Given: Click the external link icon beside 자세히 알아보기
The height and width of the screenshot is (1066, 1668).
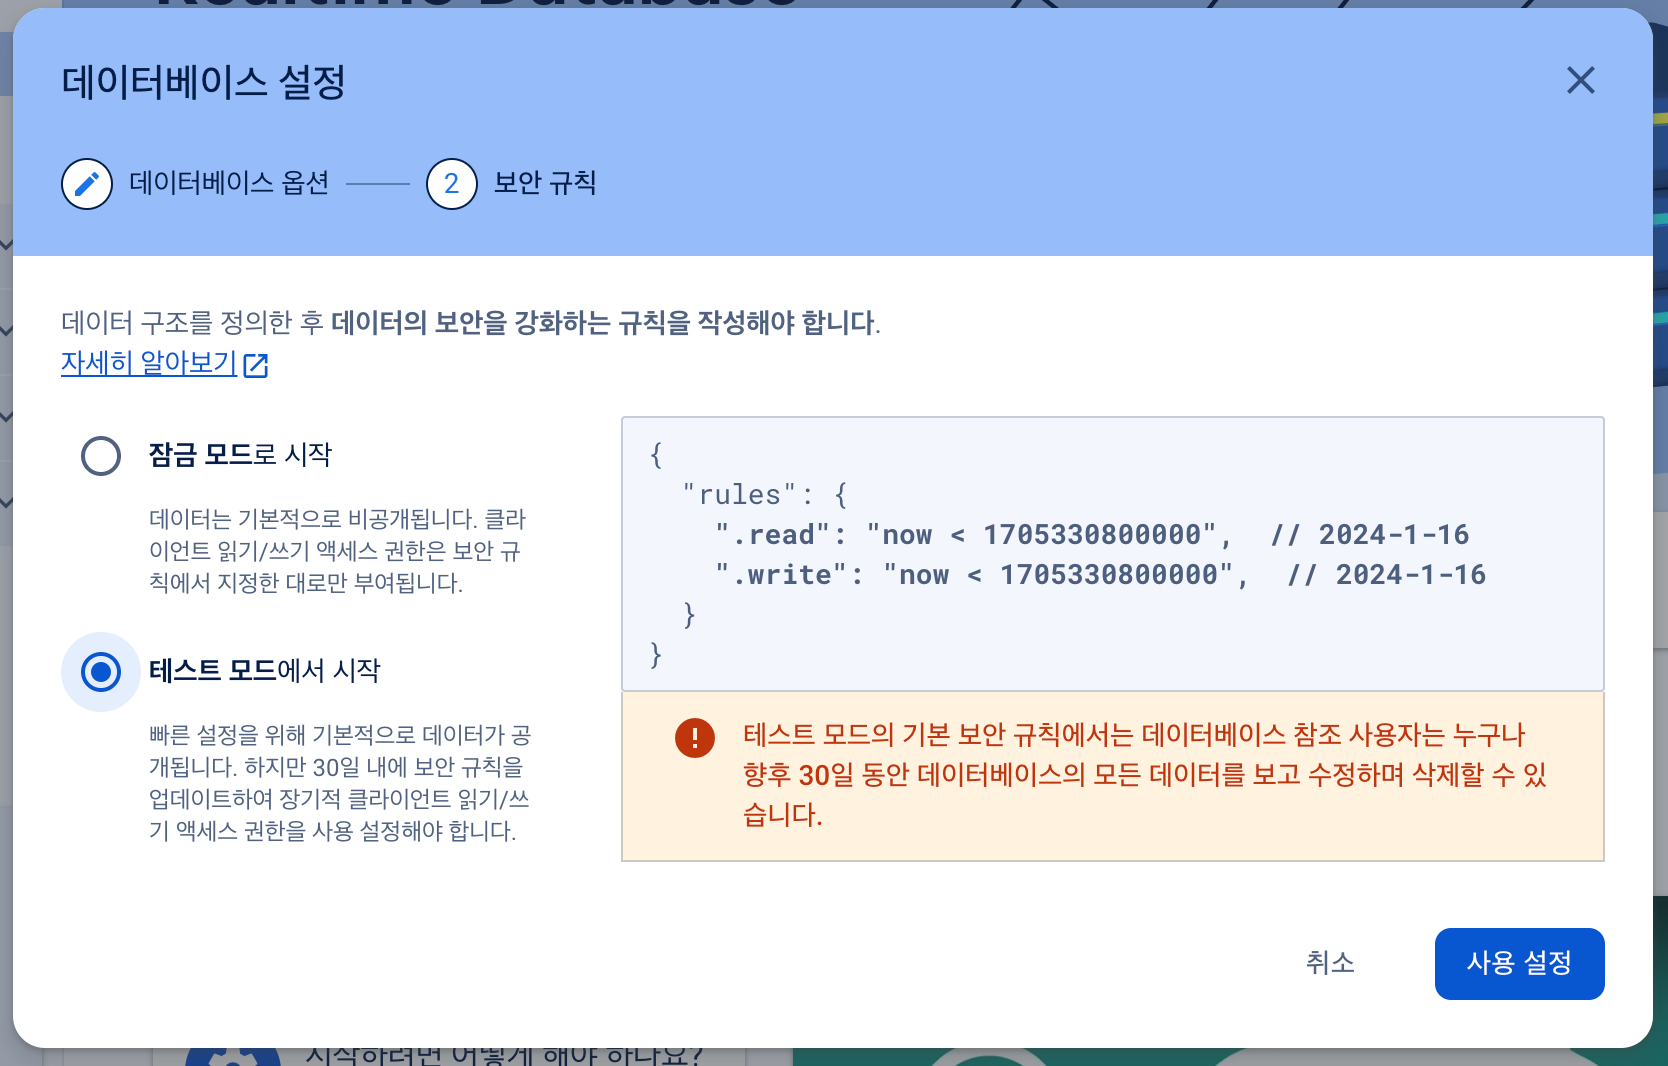Looking at the screenshot, I should point(256,365).
